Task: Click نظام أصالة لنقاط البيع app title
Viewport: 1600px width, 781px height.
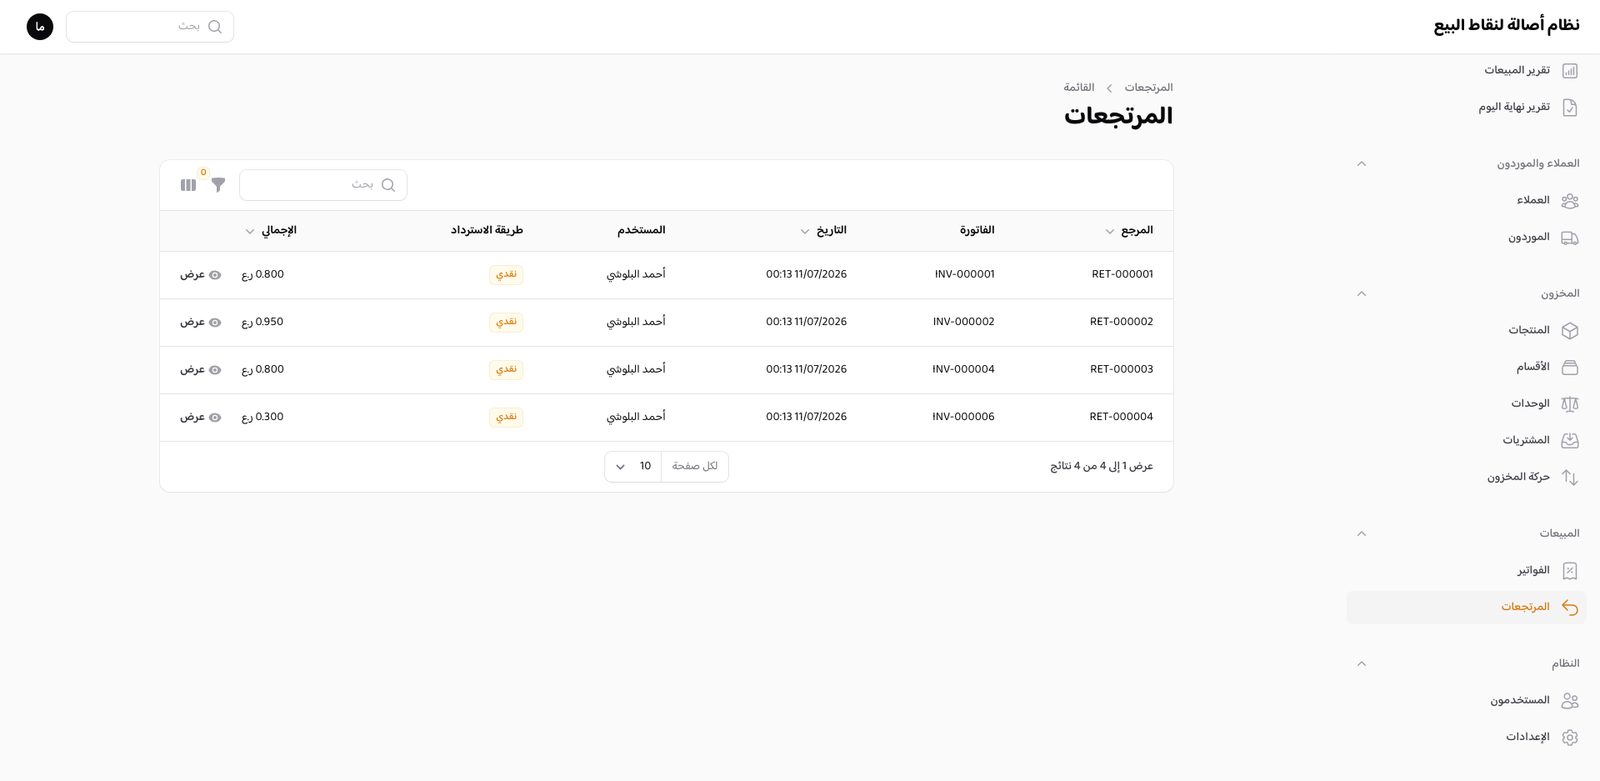Action: pyautogui.click(x=1506, y=26)
